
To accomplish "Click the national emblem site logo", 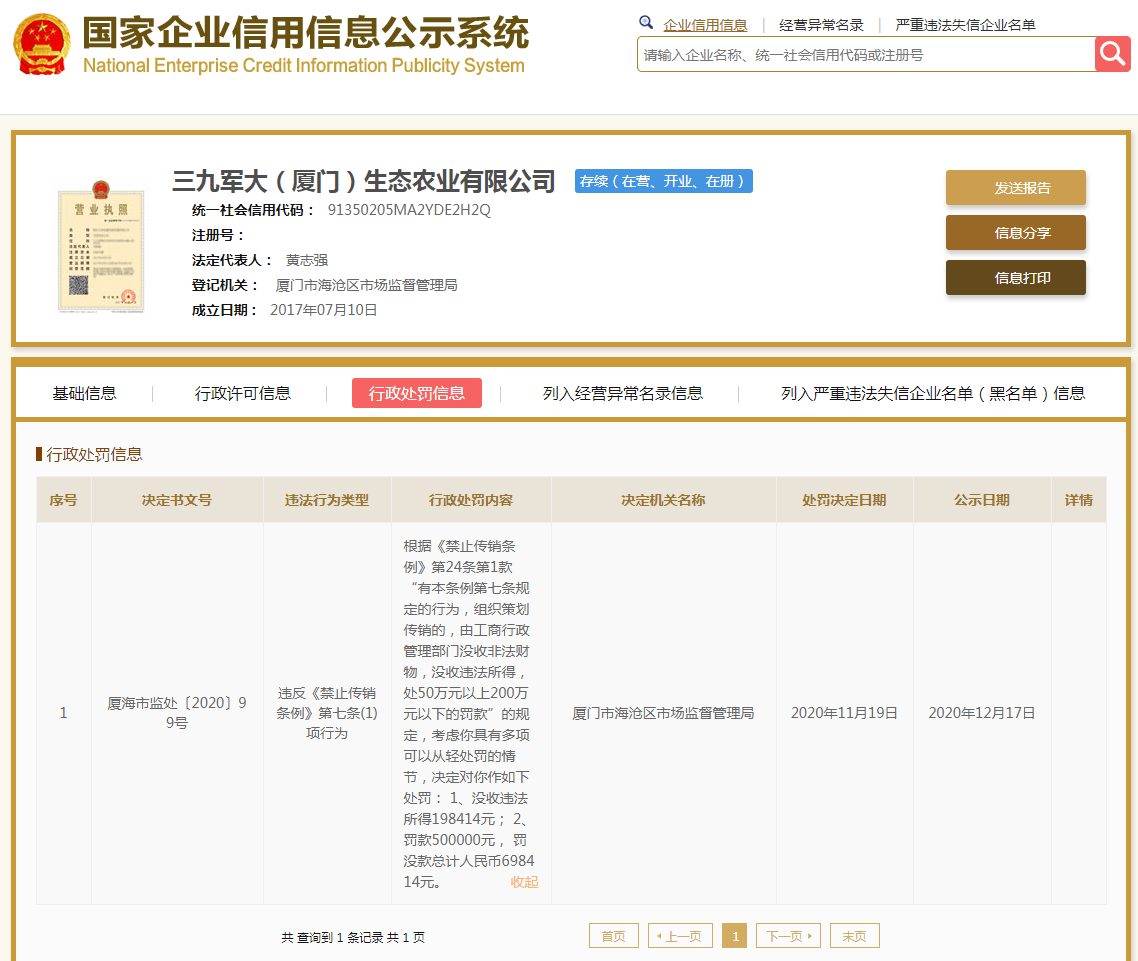I will point(41,44).
